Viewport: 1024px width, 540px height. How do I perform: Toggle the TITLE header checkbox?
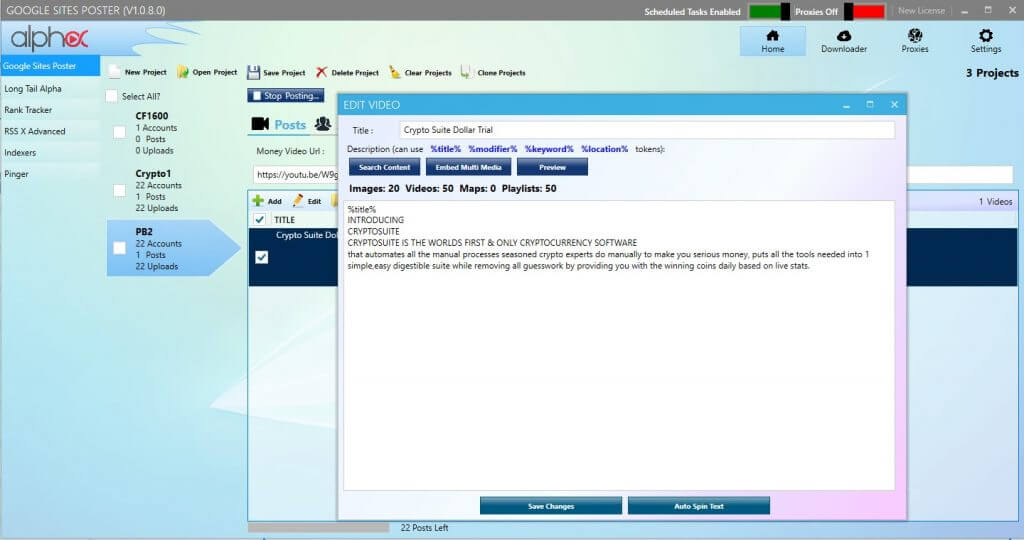coord(259,219)
